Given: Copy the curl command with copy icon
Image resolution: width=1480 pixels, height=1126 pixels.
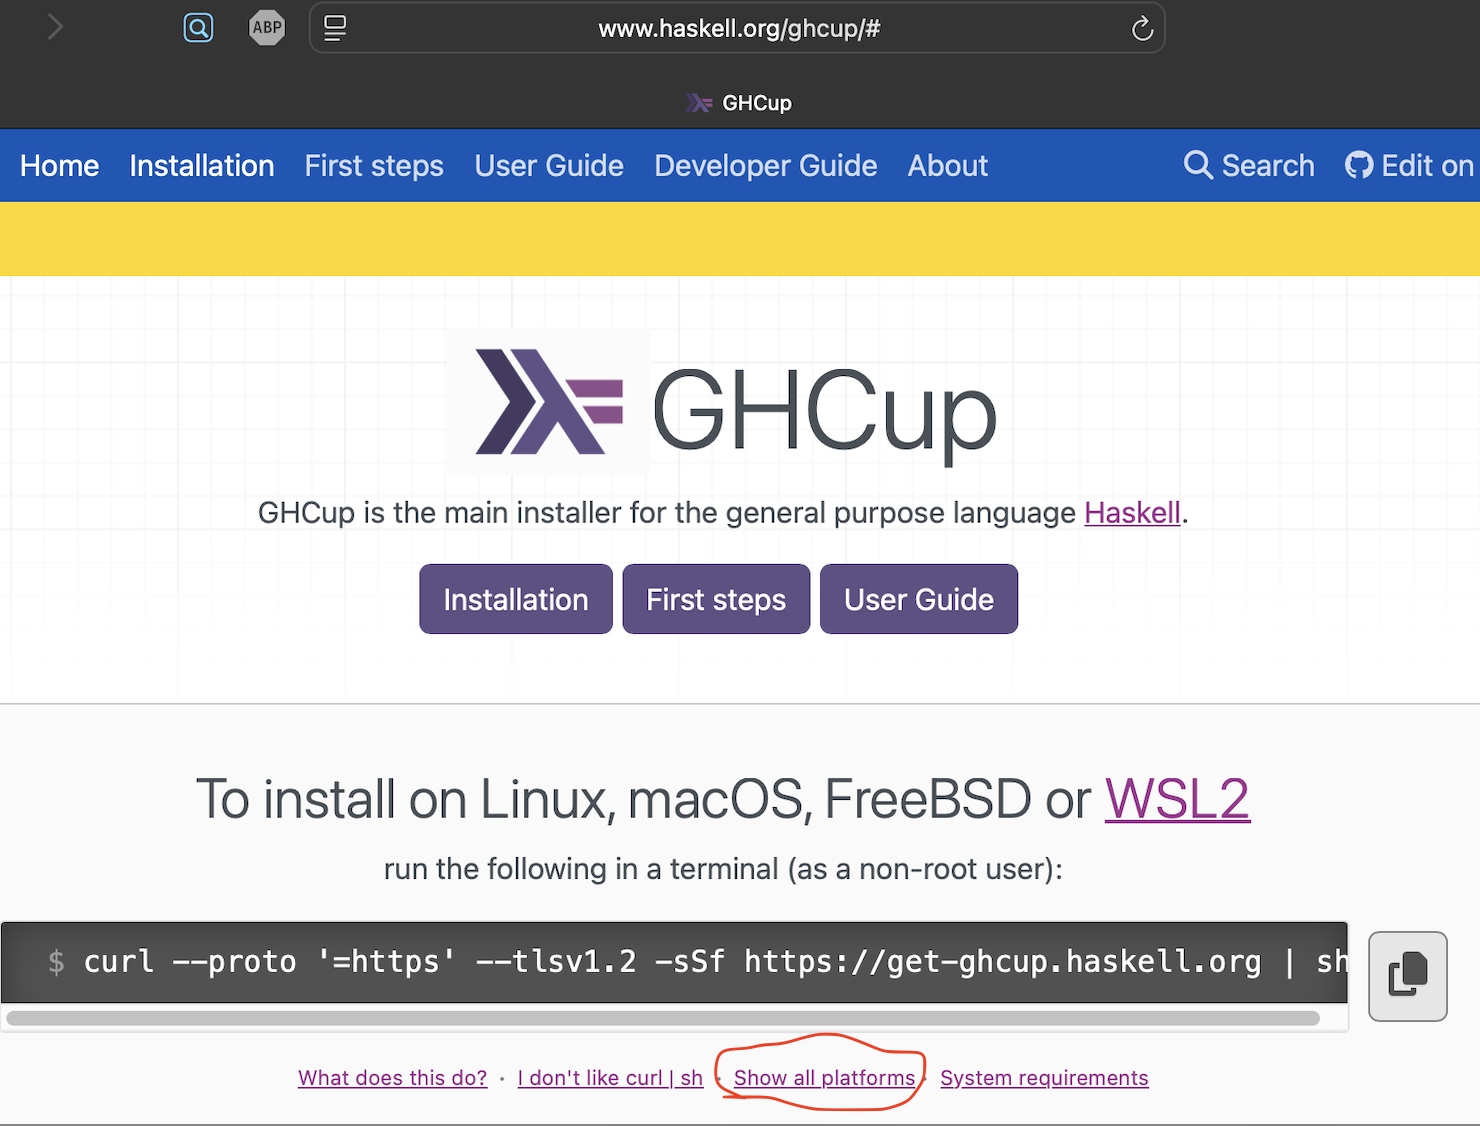Looking at the screenshot, I should click(1408, 975).
